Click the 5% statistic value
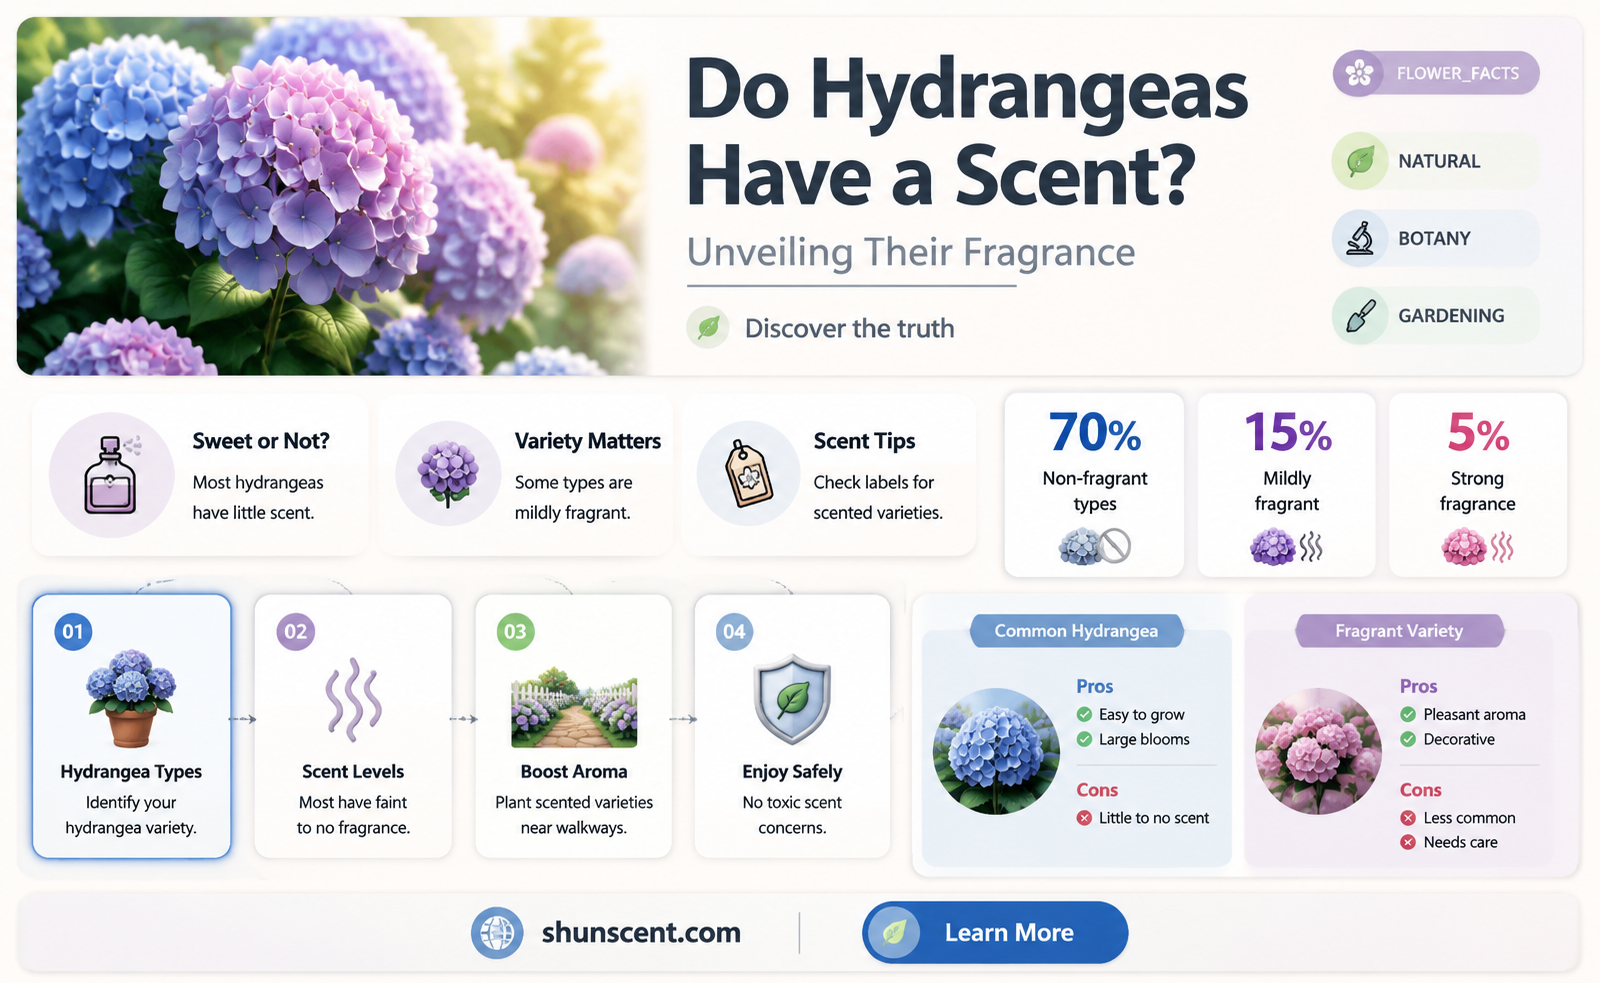Screen dimensions: 1600x983 [x=1478, y=433]
